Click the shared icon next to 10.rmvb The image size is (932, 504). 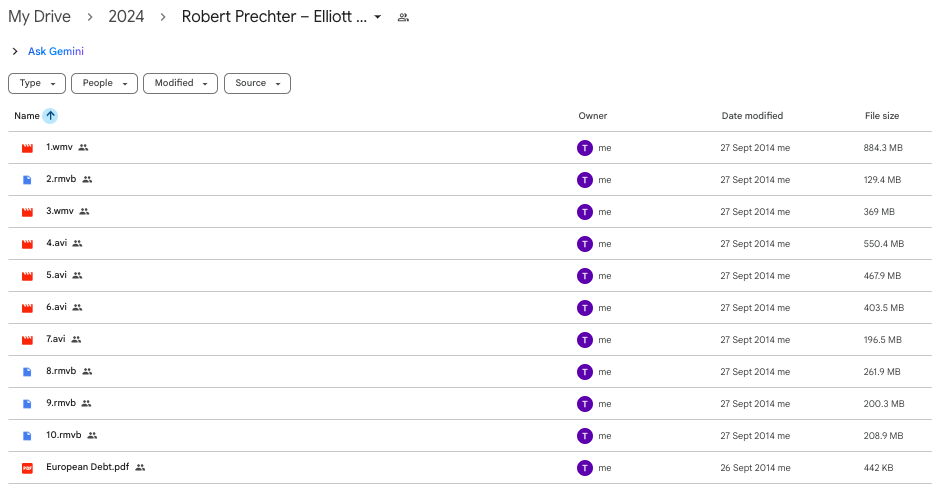(92, 435)
